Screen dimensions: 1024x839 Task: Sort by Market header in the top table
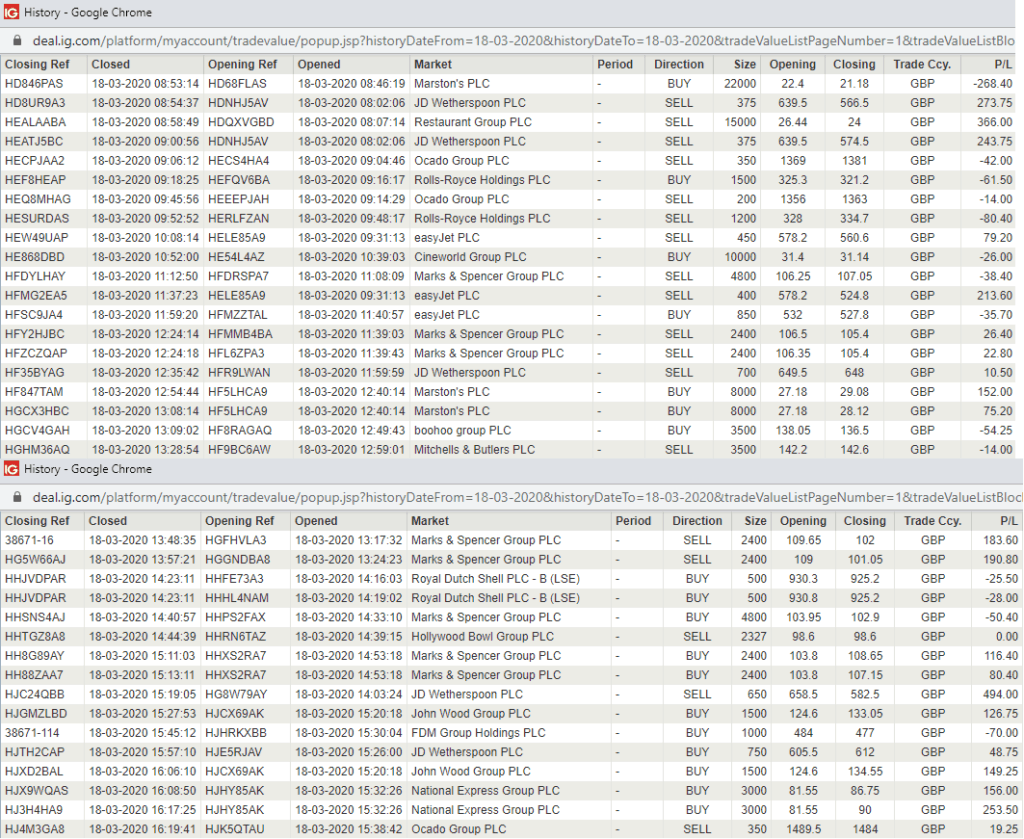pyautogui.click(x=432, y=64)
